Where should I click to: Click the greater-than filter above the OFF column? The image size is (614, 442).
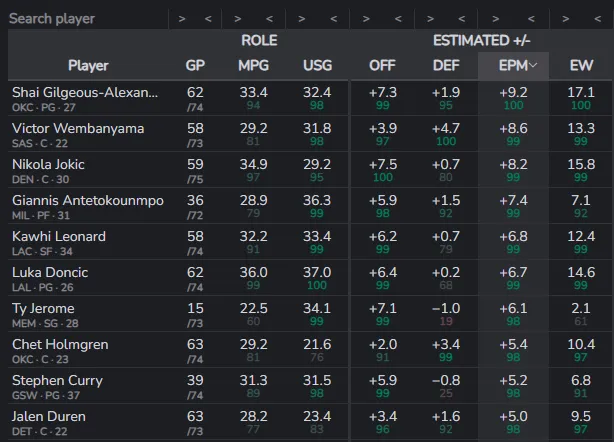[x=368, y=18]
